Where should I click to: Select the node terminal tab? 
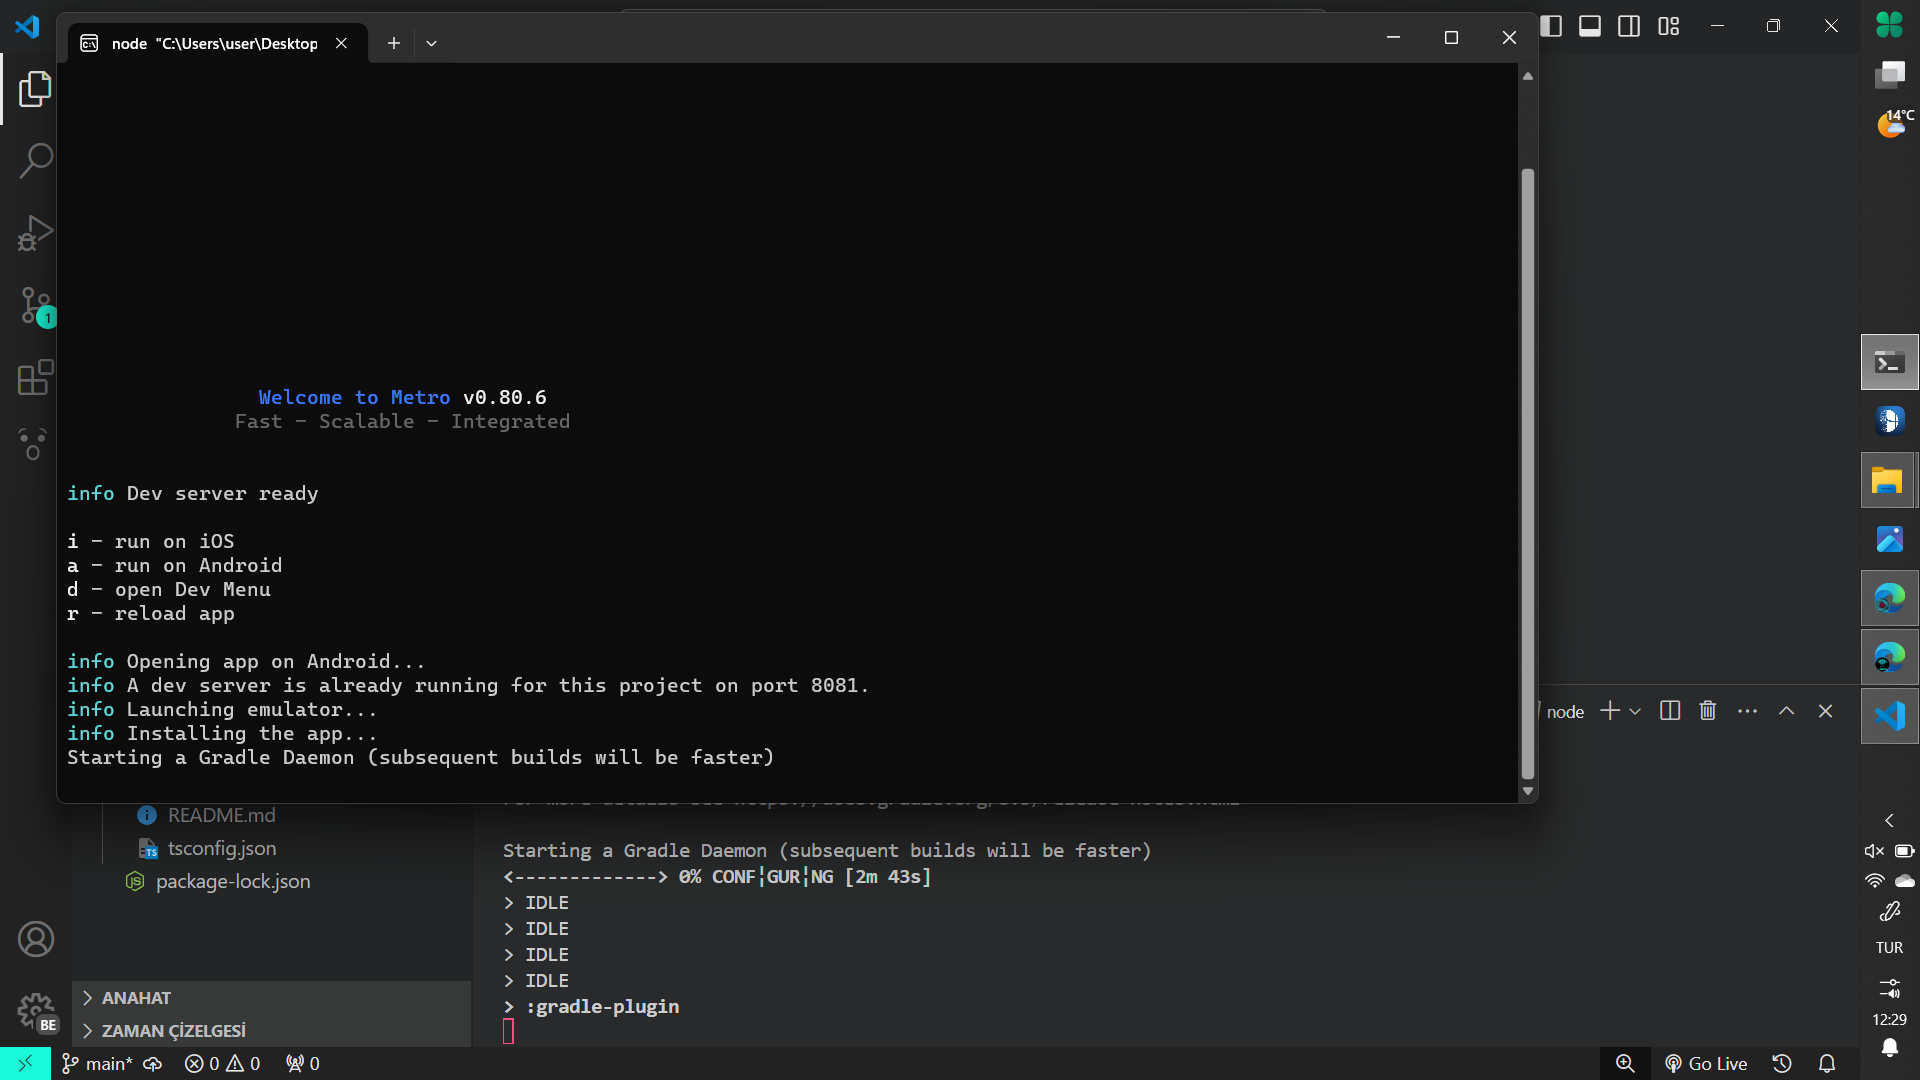pyautogui.click(x=214, y=43)
